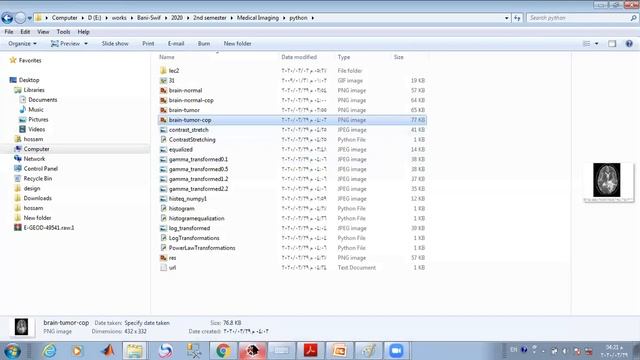Image resolution: width=640 pixels, height=360 pixels.
Task: Open the Tools menu
Action: pyautogui.click(x=63, y=32)
